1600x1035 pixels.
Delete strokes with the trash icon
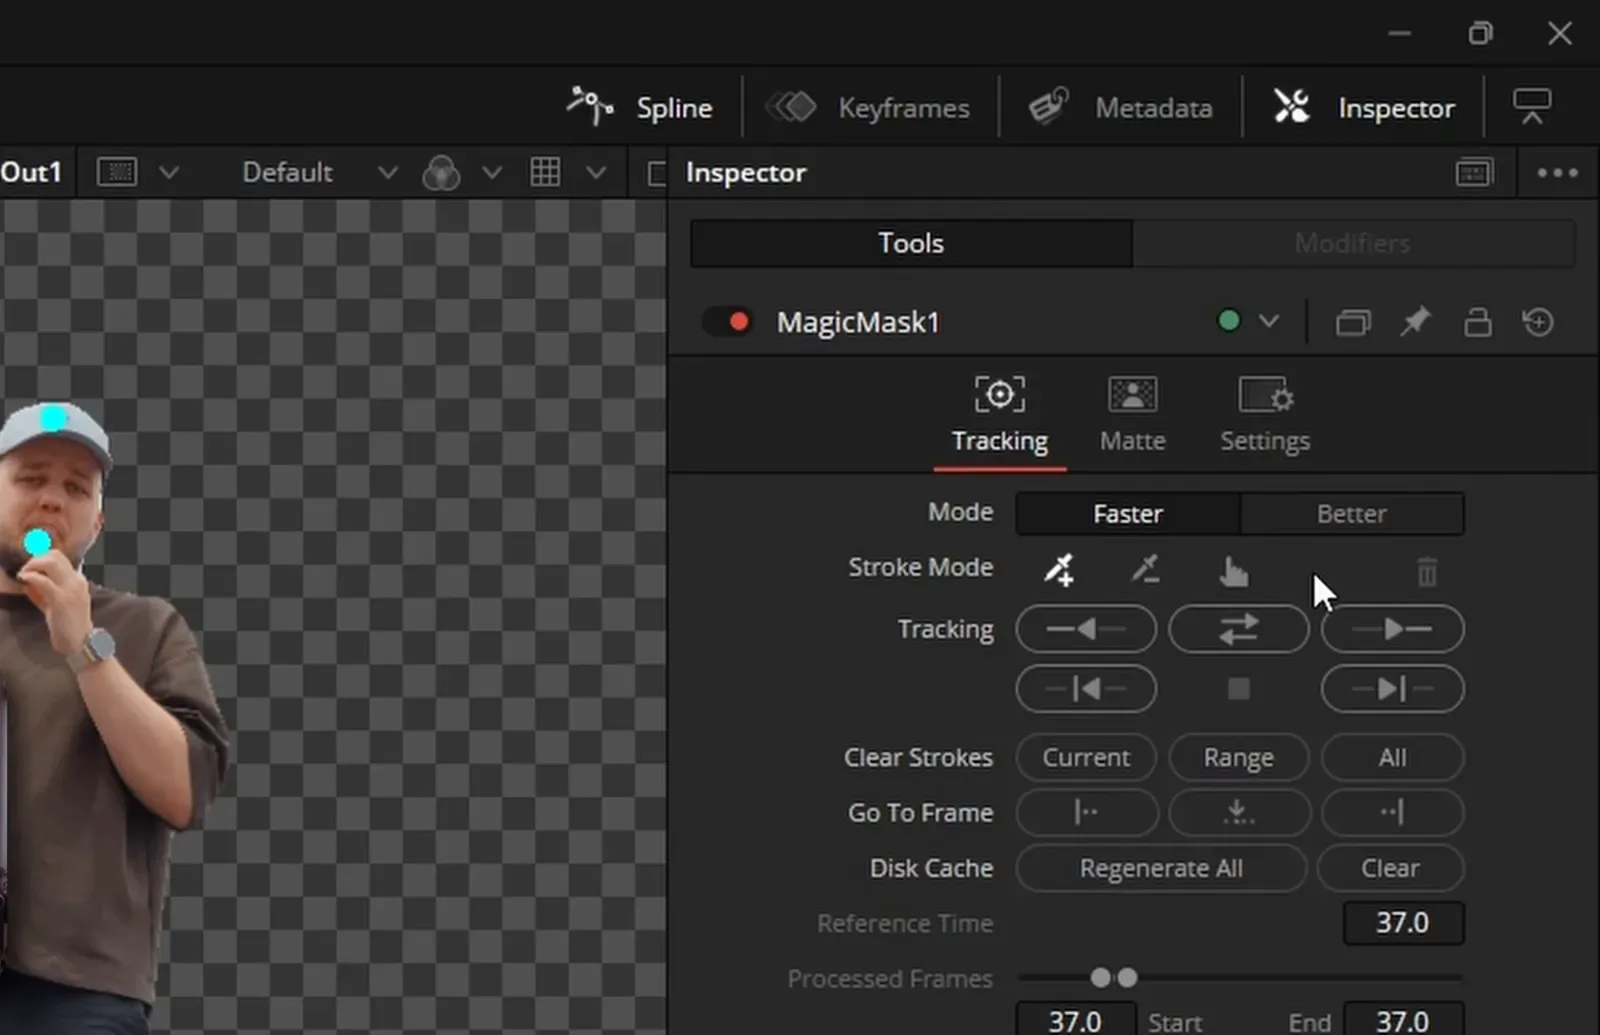coord(1427,572)
